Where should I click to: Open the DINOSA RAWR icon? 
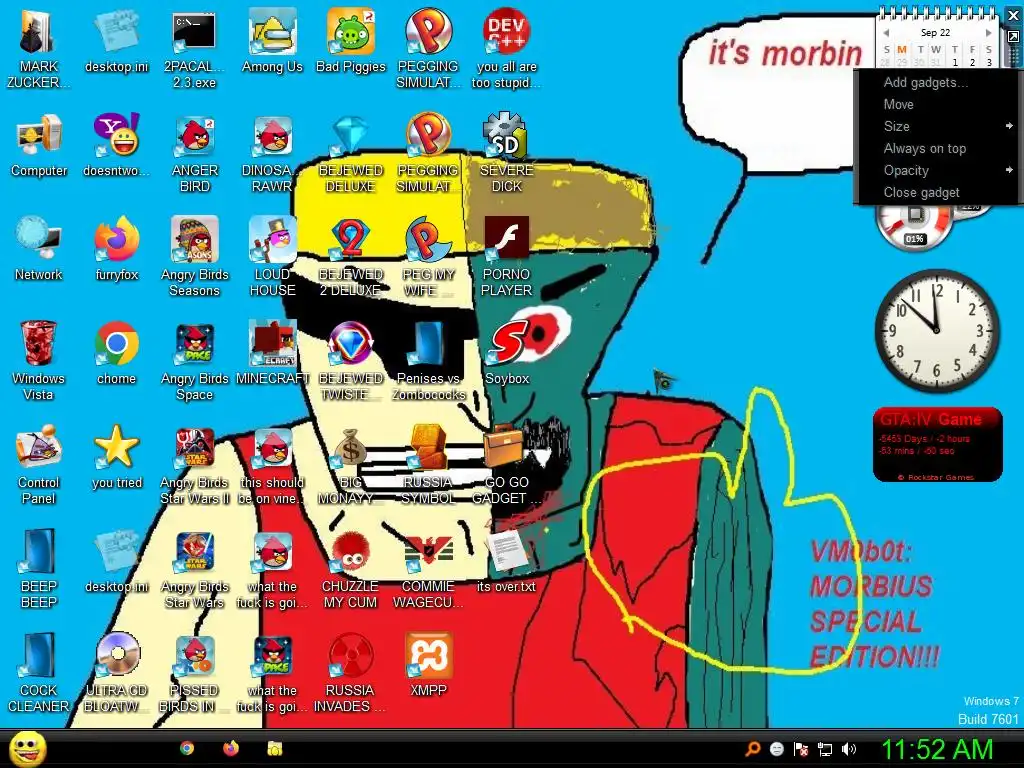(272, 153)
